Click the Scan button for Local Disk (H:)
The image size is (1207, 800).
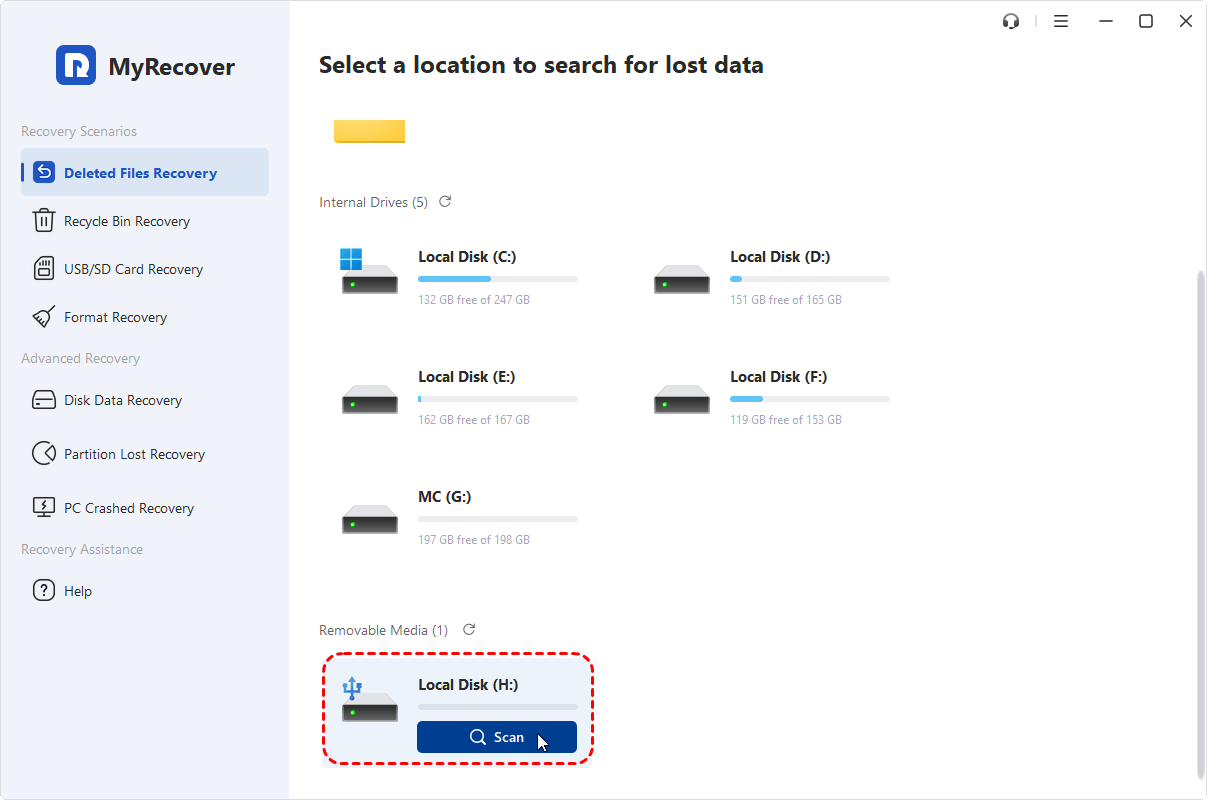(497, 737)
